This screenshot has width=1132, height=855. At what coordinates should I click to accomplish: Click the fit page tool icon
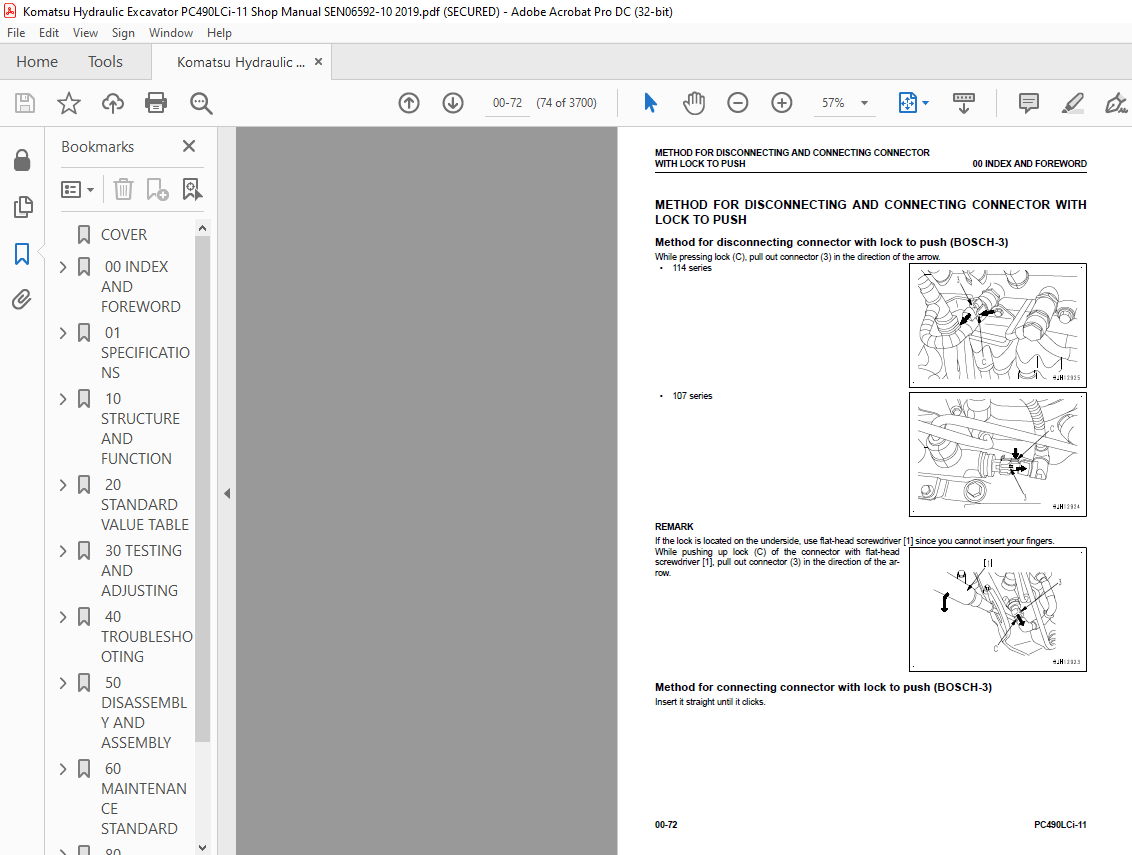click(907, 103)
